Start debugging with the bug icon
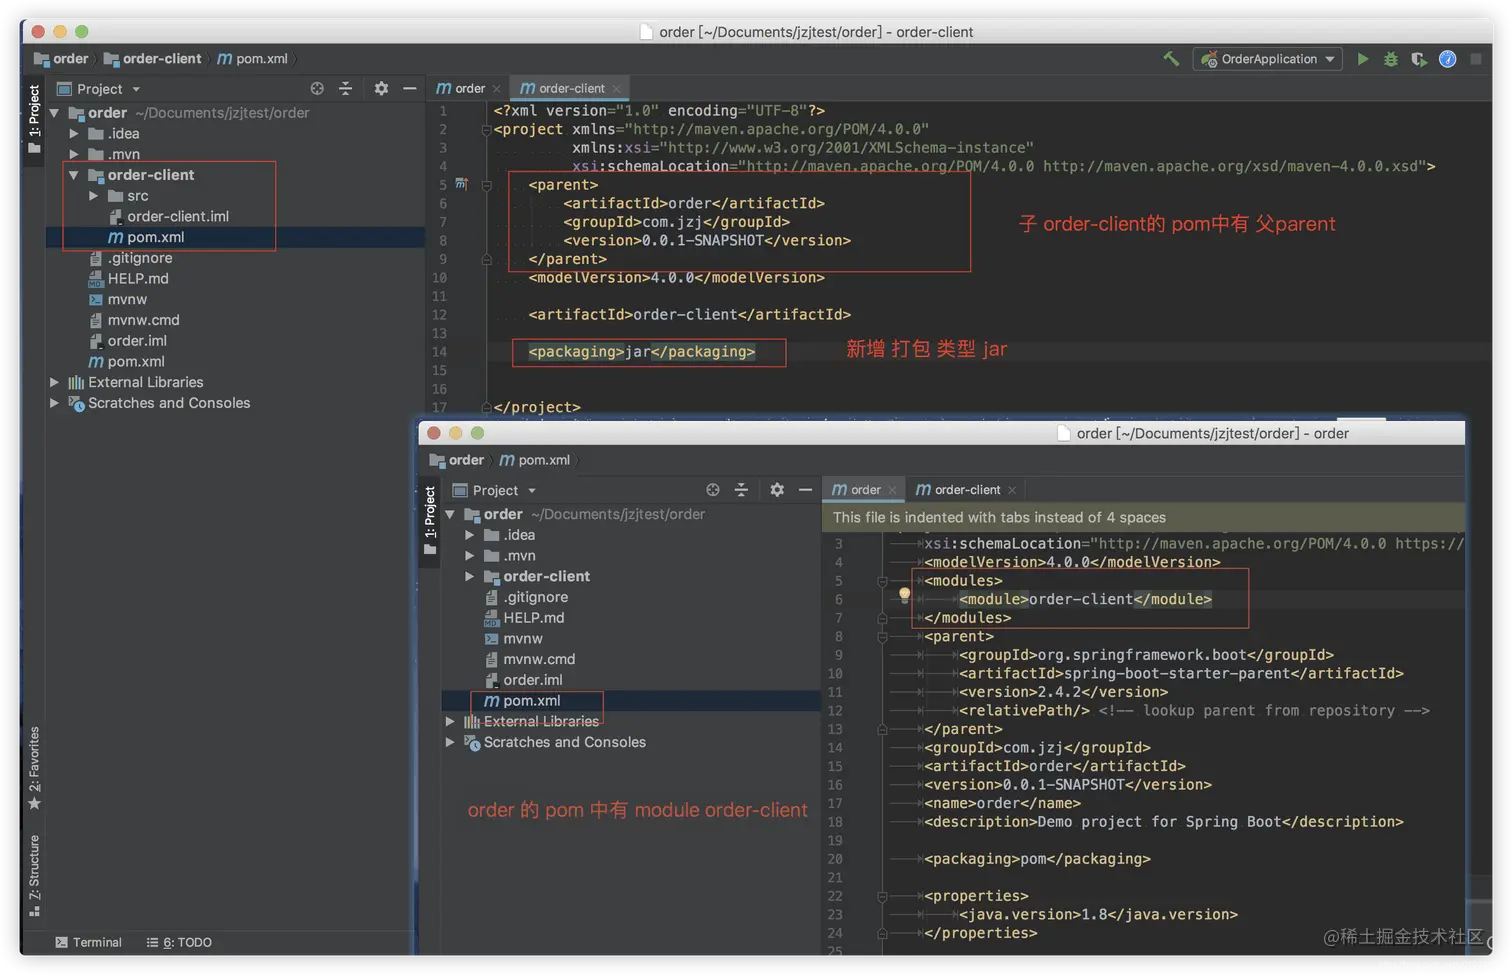Viewport: 1512px width, 975px height. click(1390, 59)
